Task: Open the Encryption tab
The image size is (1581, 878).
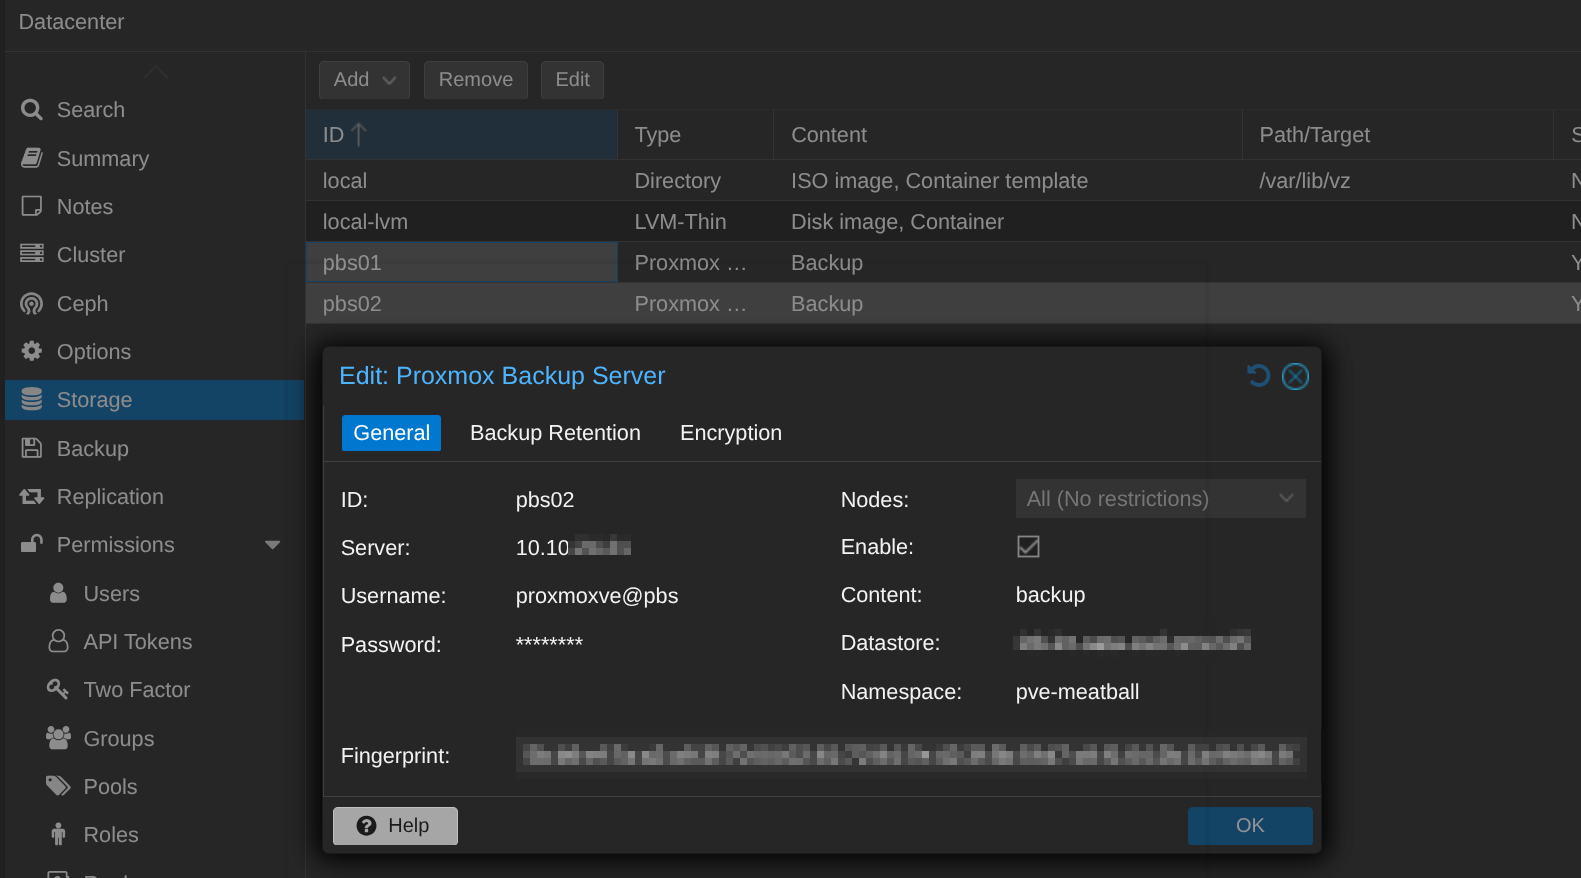Action: [730, 433]
